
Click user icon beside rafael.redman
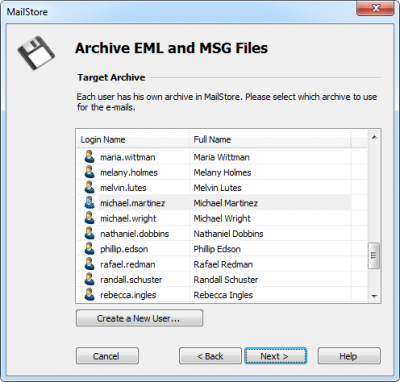click(89, 264)
